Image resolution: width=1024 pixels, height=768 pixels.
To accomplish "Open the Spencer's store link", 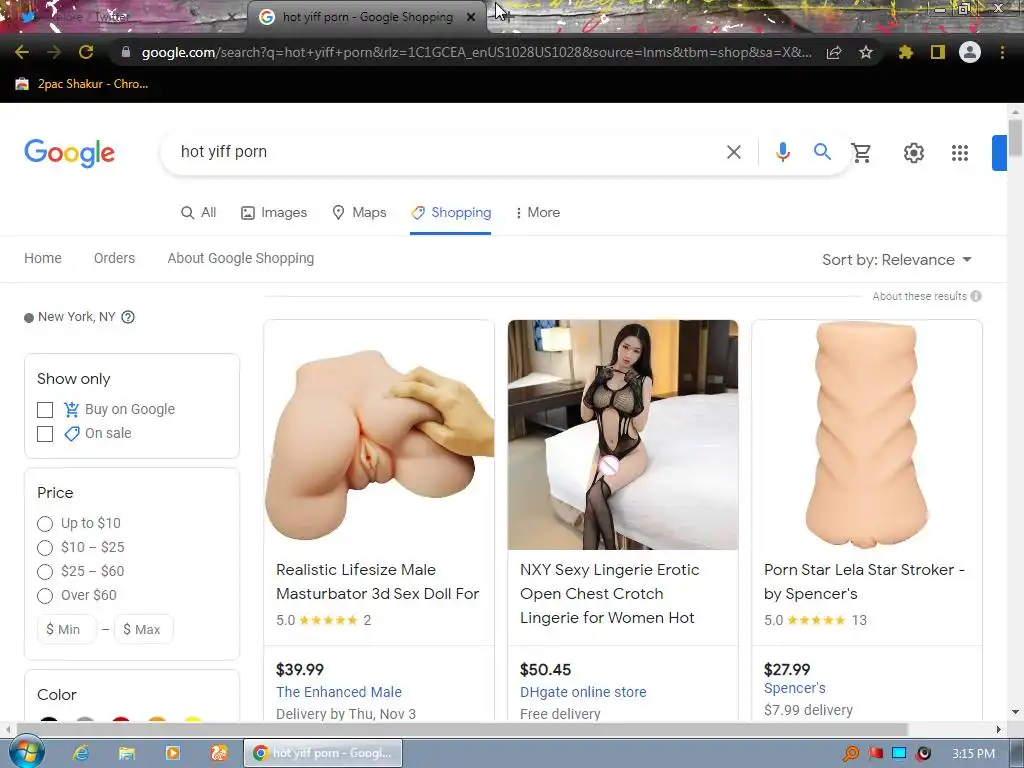I will pyautogui.click(x=795, y=688).
